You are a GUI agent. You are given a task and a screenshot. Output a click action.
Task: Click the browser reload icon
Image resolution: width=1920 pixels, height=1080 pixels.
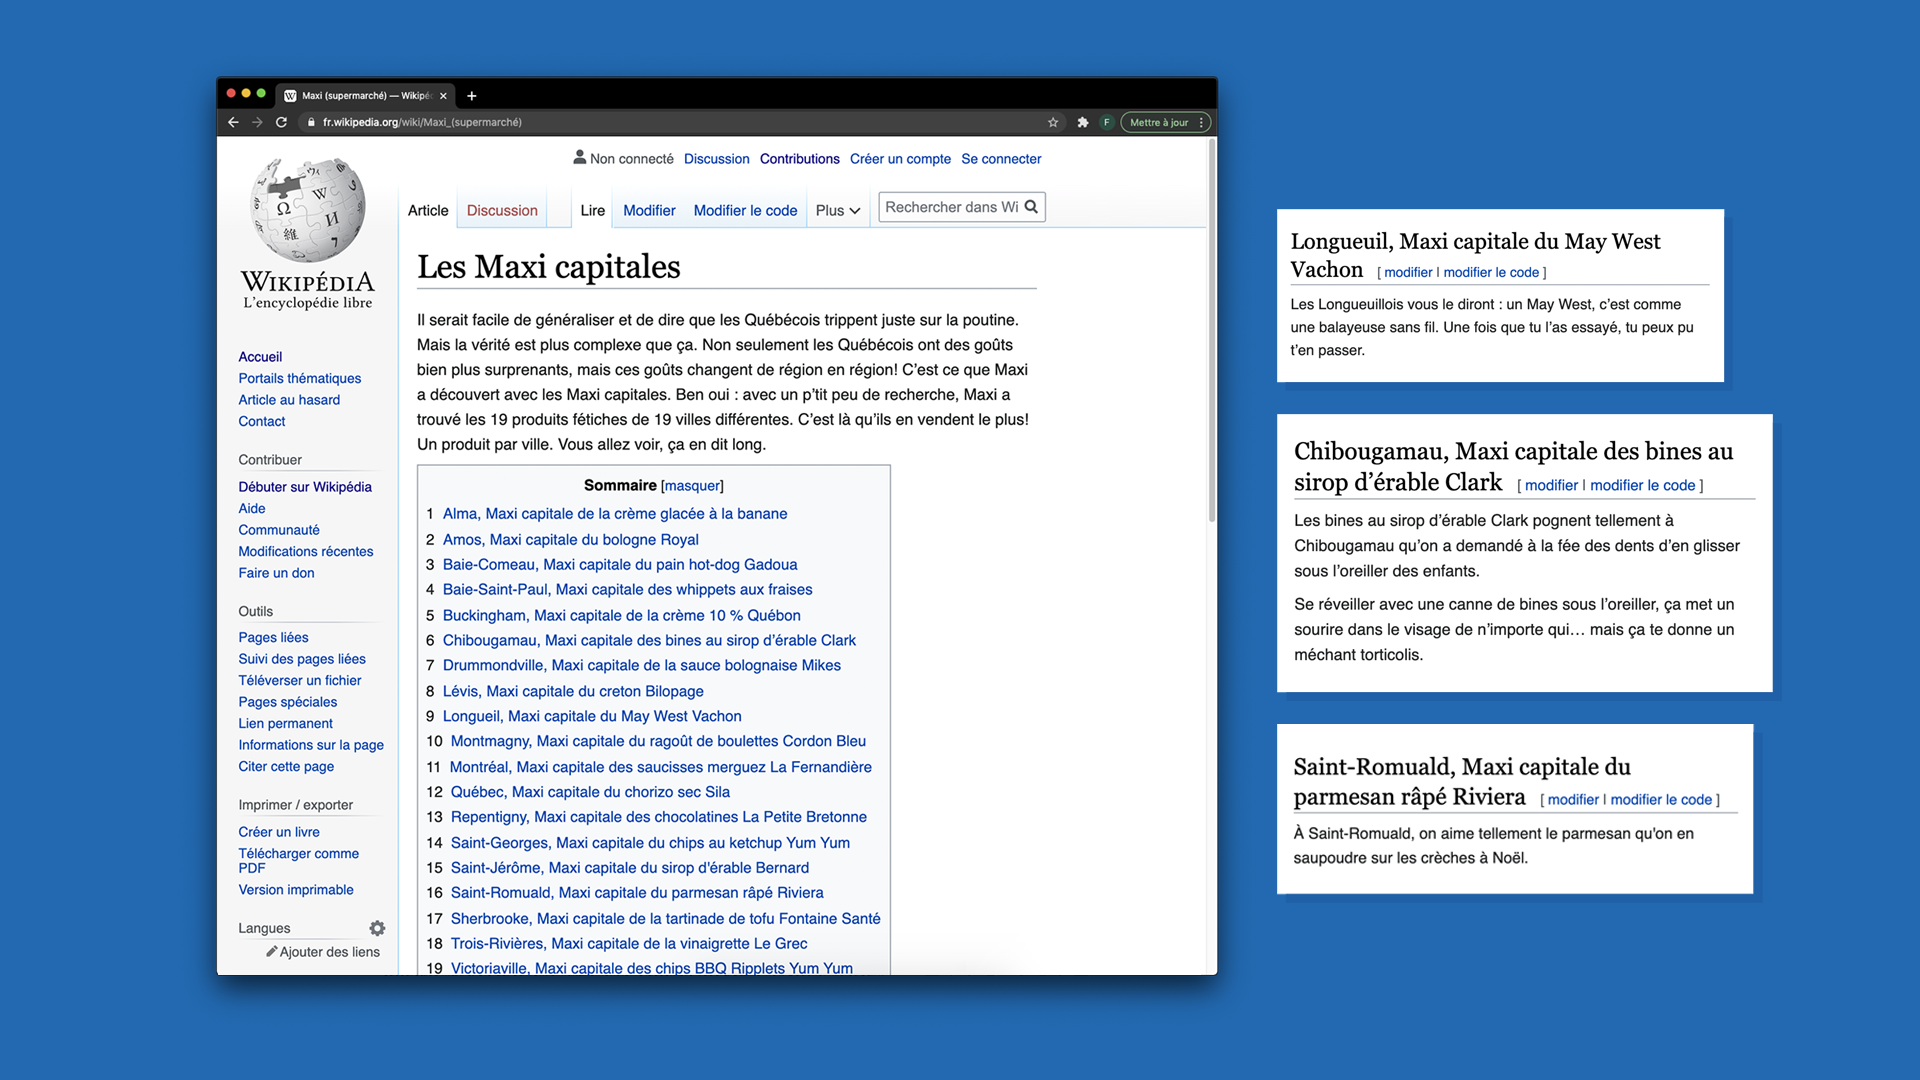point(282,122)
